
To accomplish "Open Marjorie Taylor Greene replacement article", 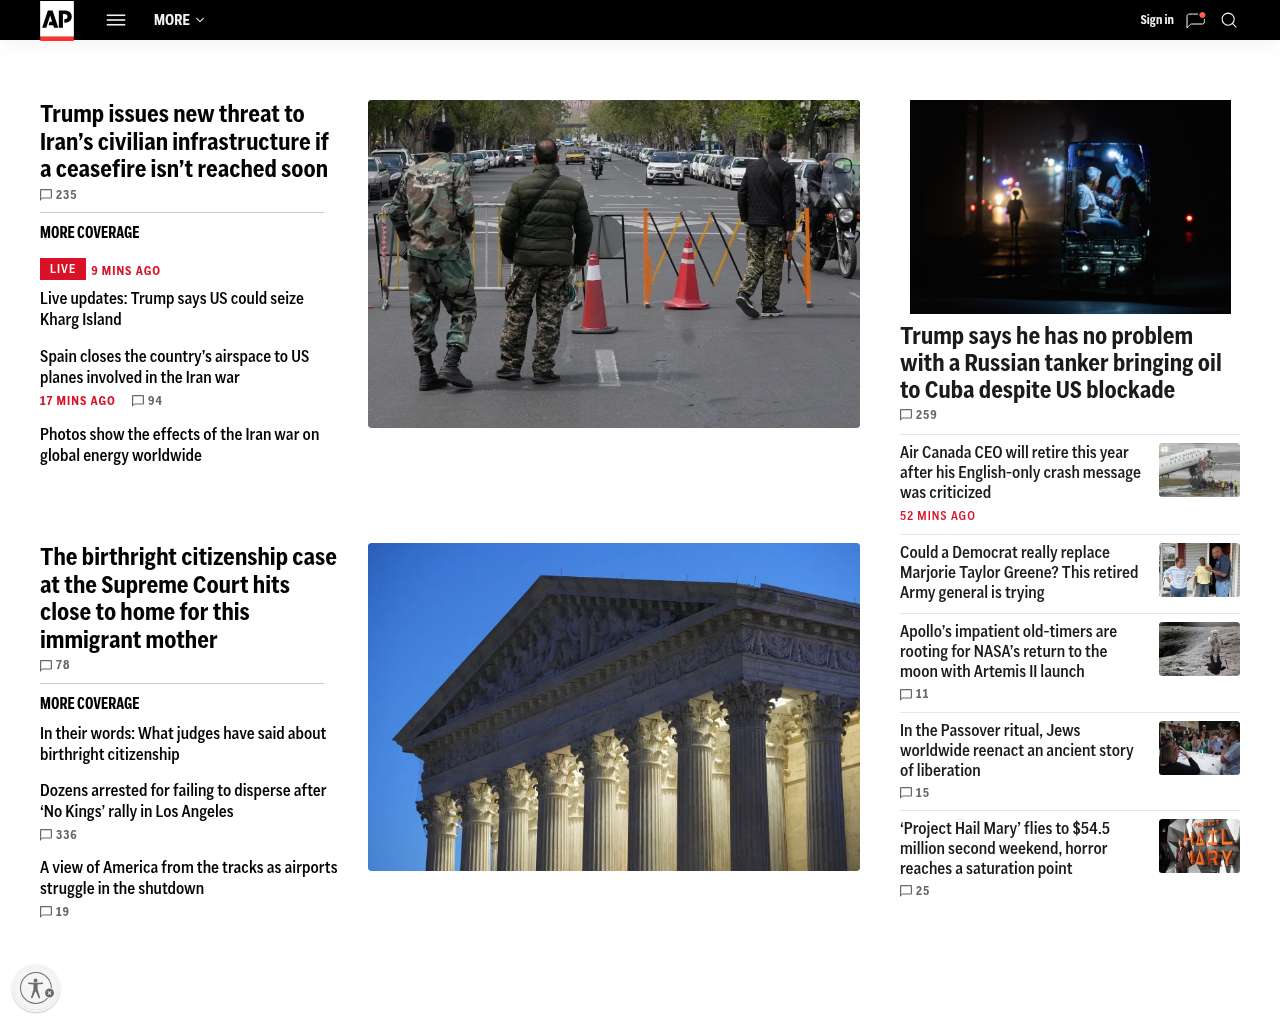I will pyautogui.click(x=1018, y=572).
